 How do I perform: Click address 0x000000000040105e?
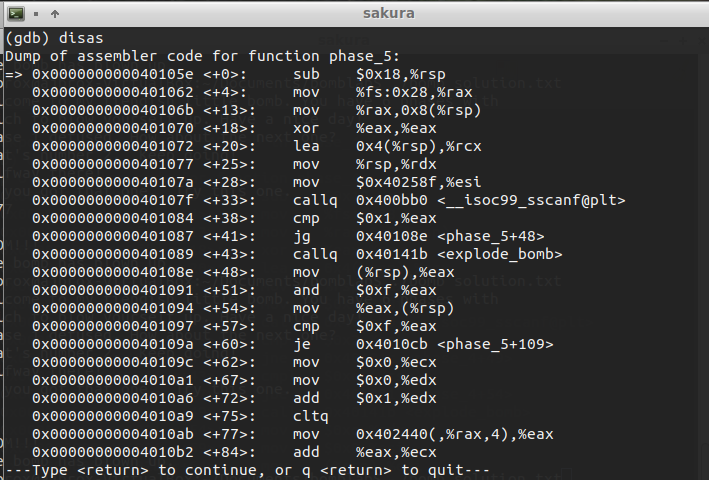tap(113, 74)
